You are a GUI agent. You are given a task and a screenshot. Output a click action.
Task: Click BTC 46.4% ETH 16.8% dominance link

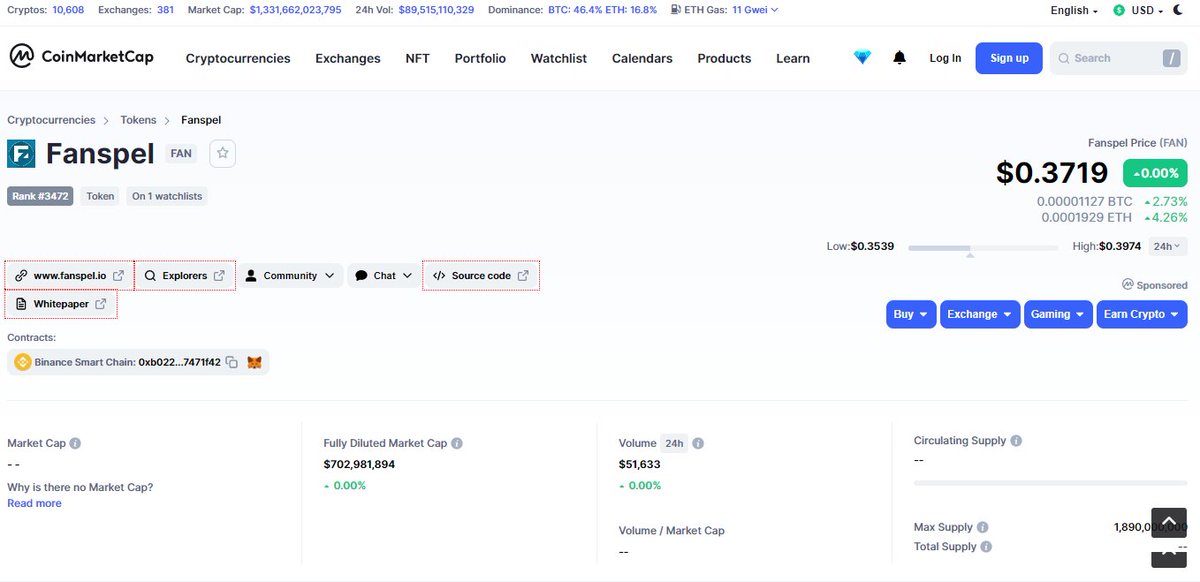[x=603, y=10]
